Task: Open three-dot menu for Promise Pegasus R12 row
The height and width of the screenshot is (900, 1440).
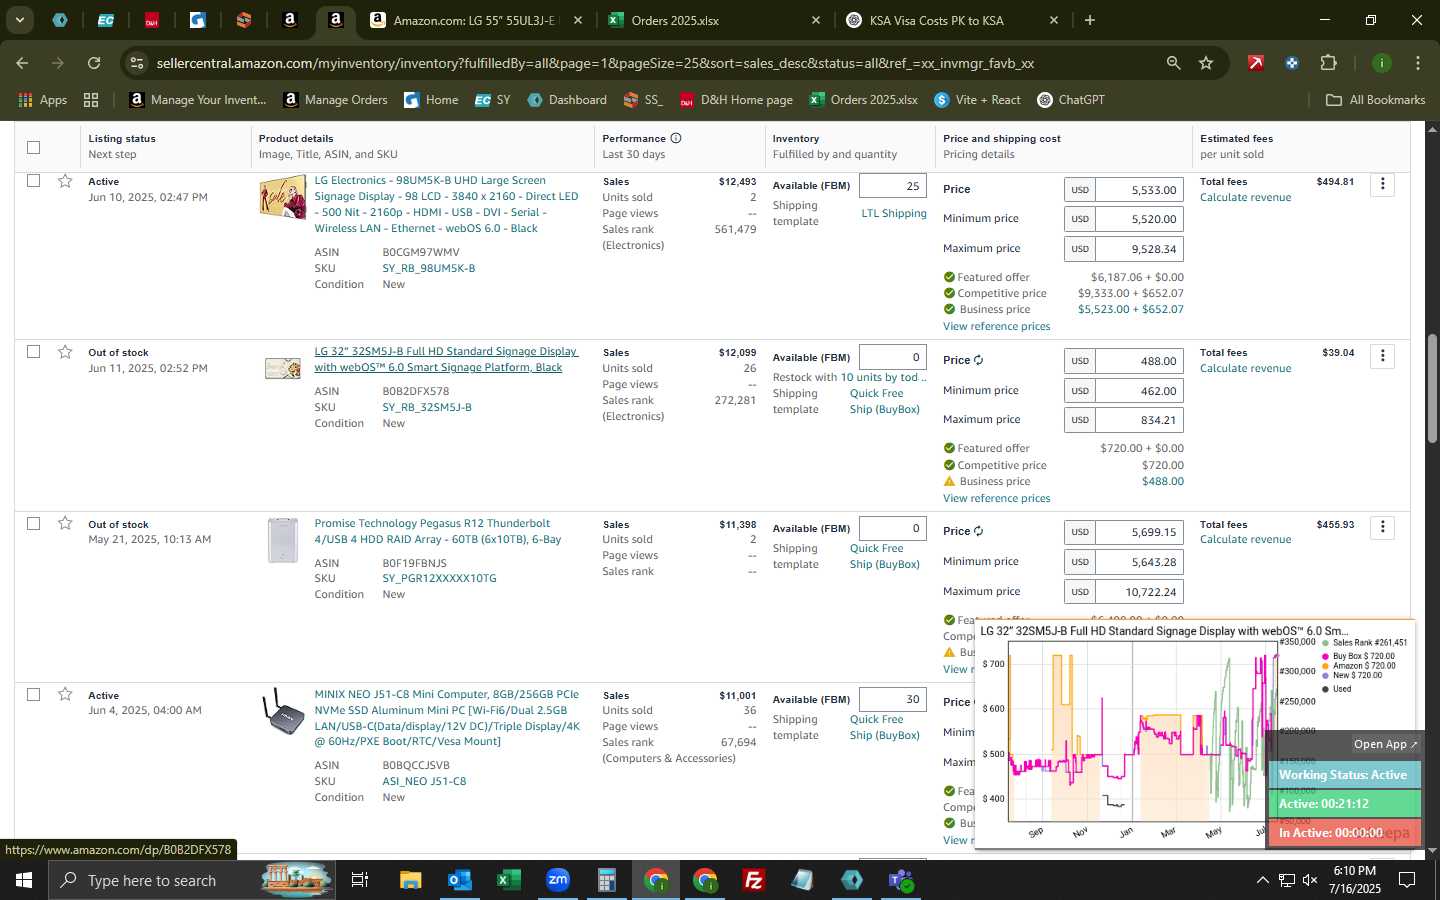Action: pyautogui.click(x=1382, y=527)
